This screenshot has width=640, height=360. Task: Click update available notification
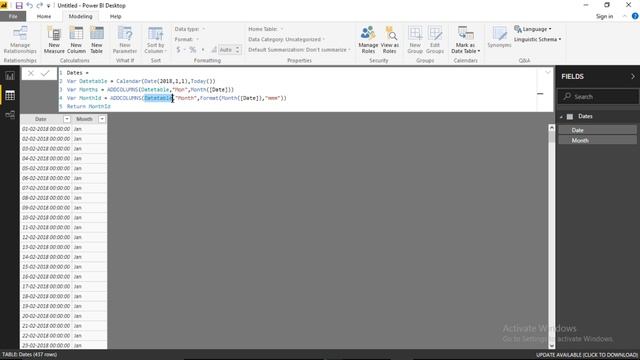pos(587,355)
